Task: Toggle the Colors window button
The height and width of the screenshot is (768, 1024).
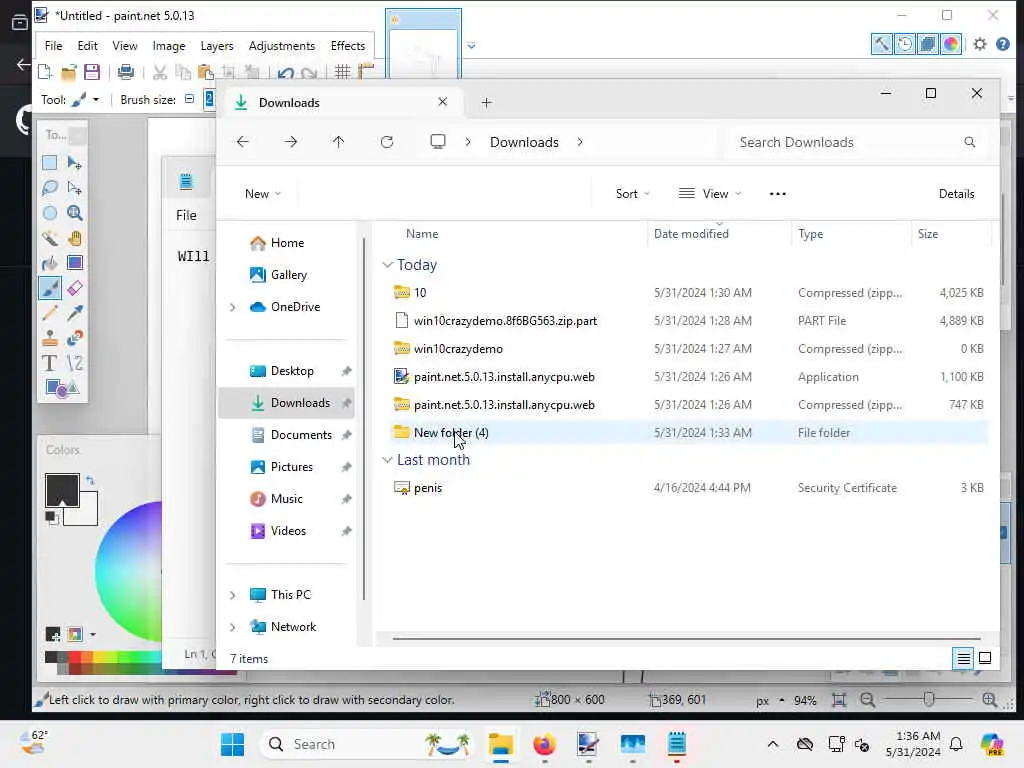Action: pos(951,44)
